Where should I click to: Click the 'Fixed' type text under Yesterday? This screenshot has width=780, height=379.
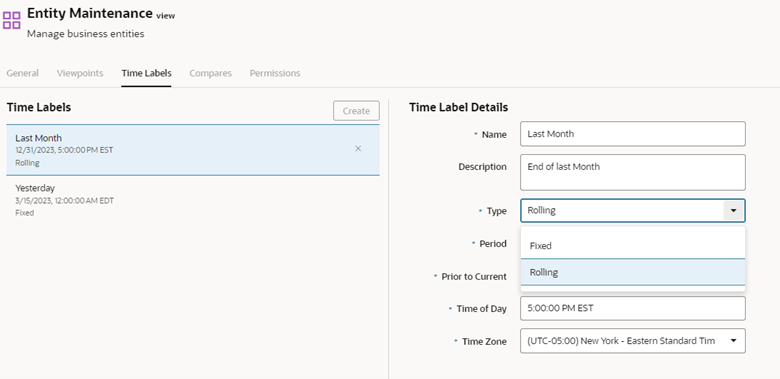(24, 213)
